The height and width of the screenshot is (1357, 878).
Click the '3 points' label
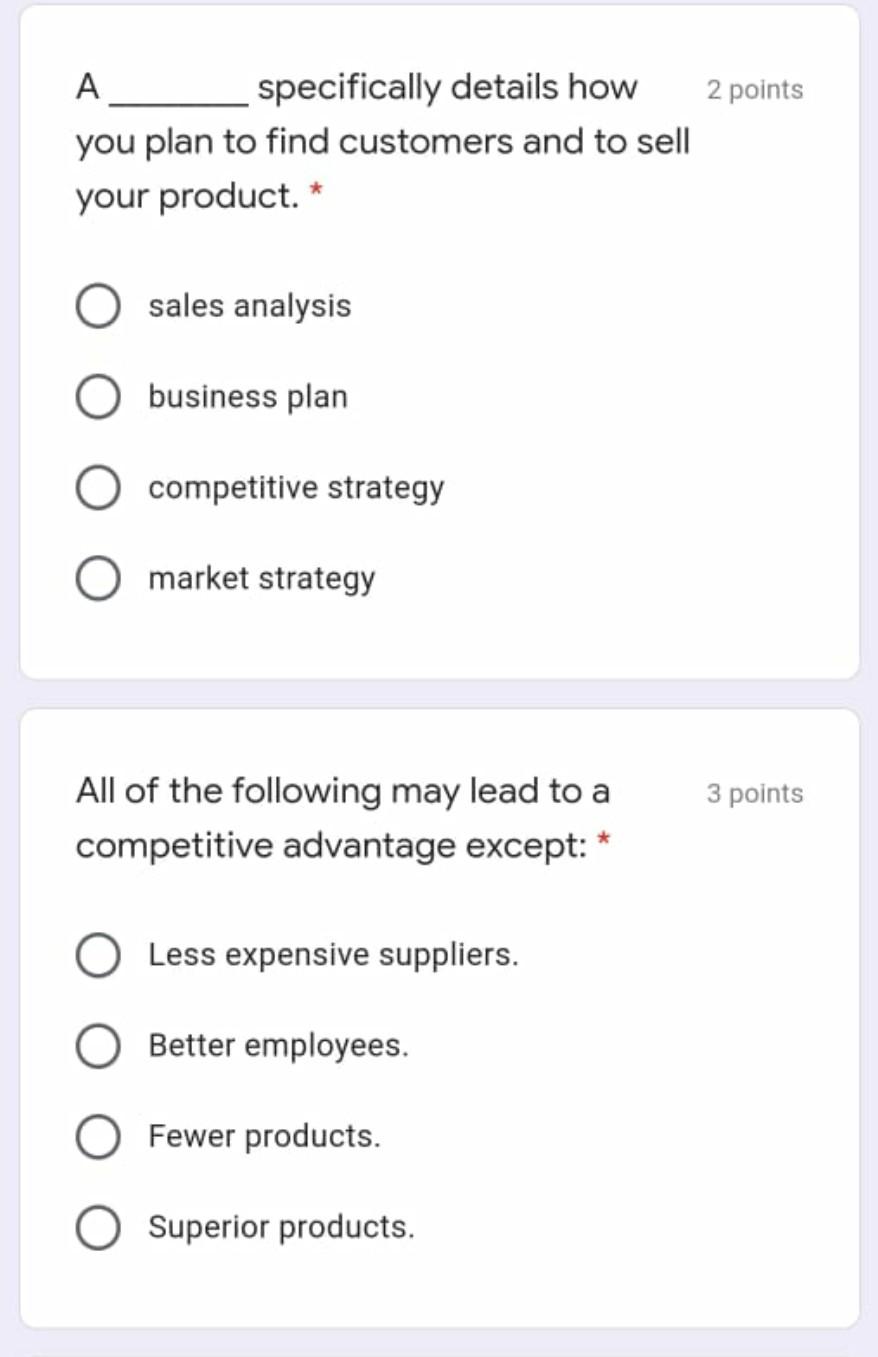(x=754, y=794)
